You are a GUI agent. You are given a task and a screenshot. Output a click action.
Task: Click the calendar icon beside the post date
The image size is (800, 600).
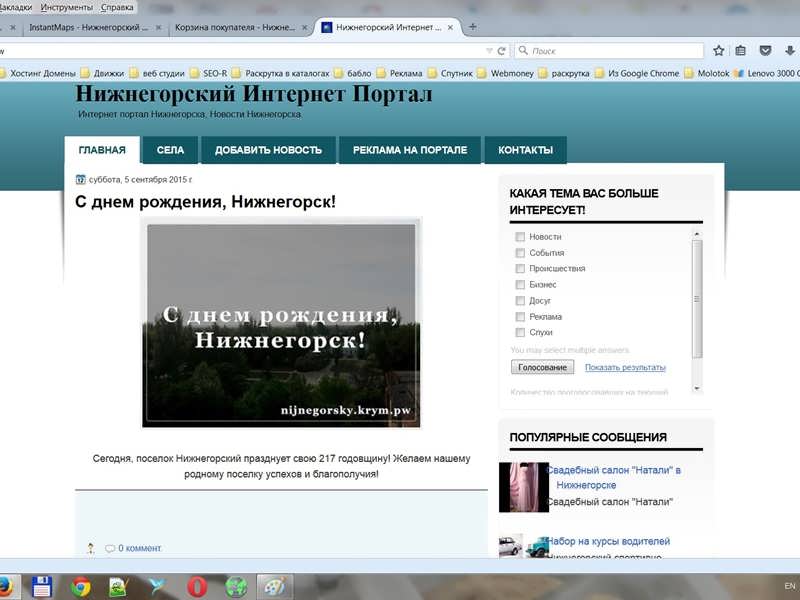(81, 179)
